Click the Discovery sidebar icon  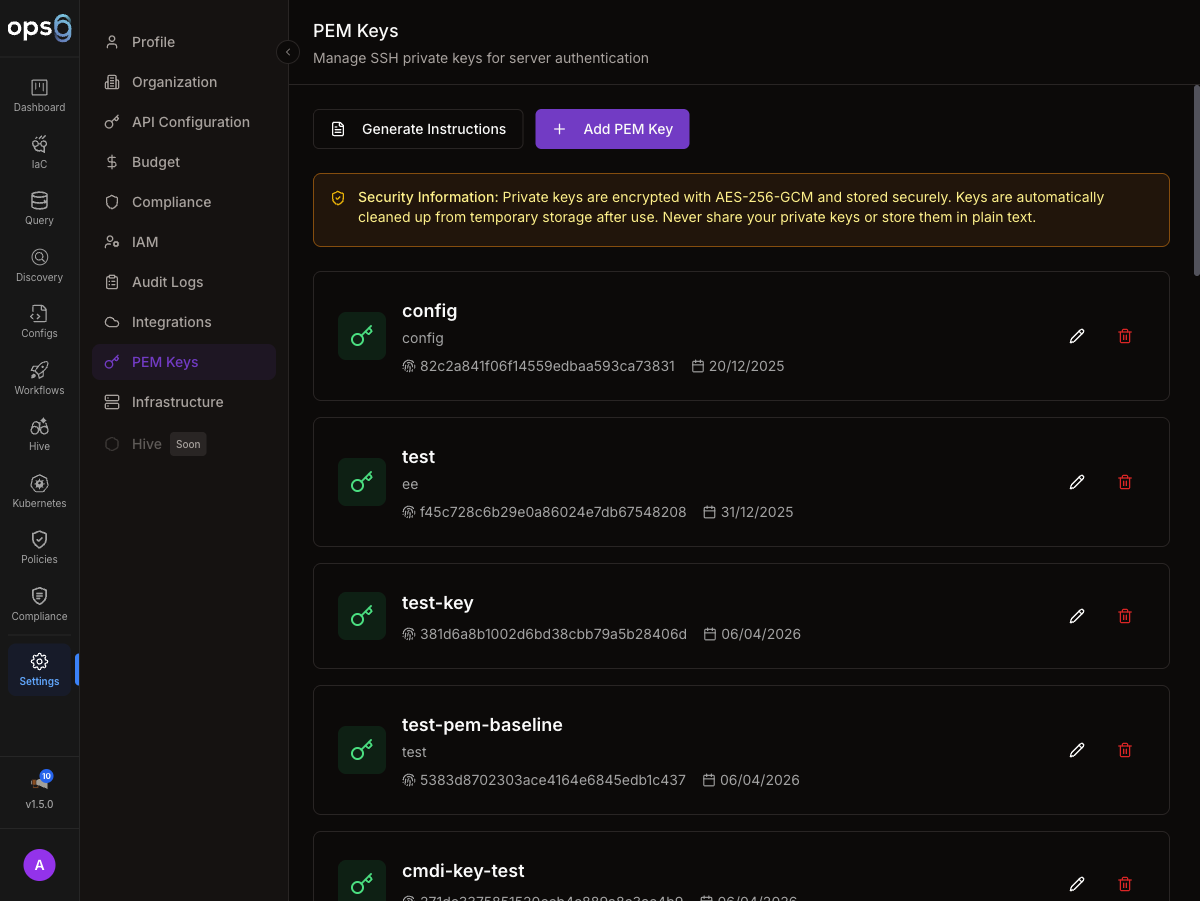tap(39, 263)
